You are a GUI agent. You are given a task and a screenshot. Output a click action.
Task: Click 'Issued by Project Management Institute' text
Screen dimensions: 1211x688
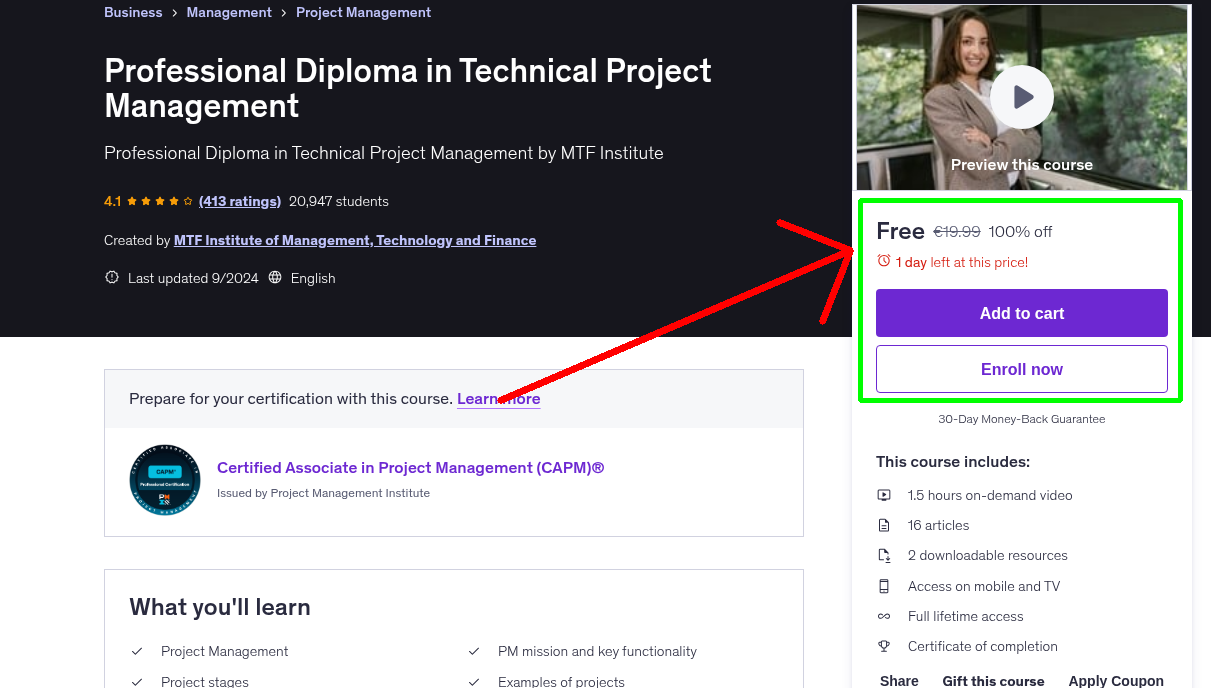(323, 493)
